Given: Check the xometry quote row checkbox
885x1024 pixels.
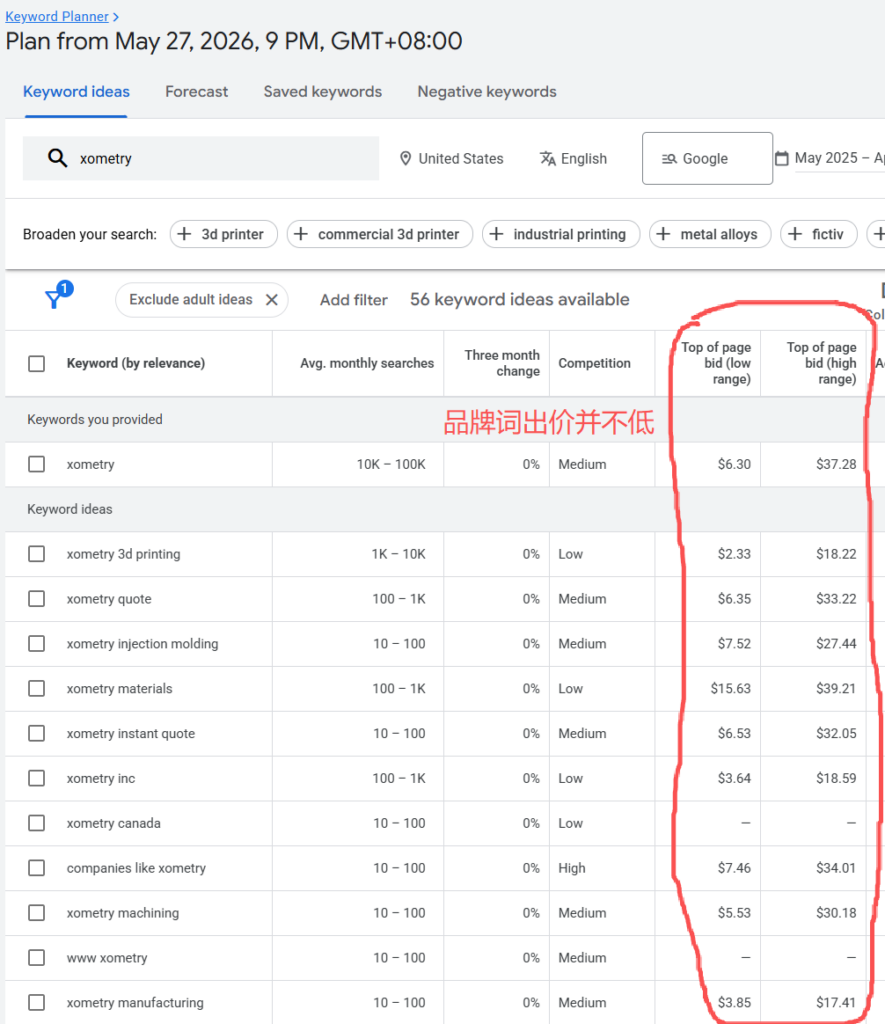Looking at the screenshot, I should [x=37, y=599].
